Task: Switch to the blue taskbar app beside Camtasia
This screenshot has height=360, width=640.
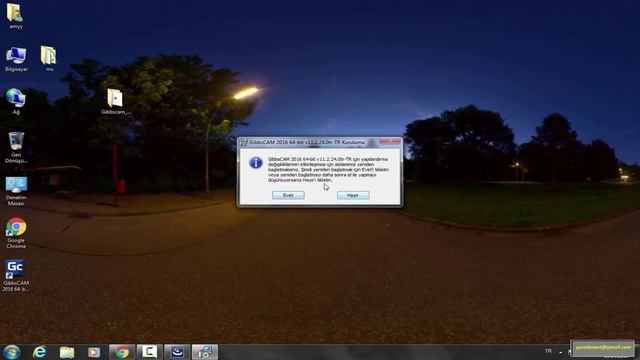Action: (x=177, y=352)
